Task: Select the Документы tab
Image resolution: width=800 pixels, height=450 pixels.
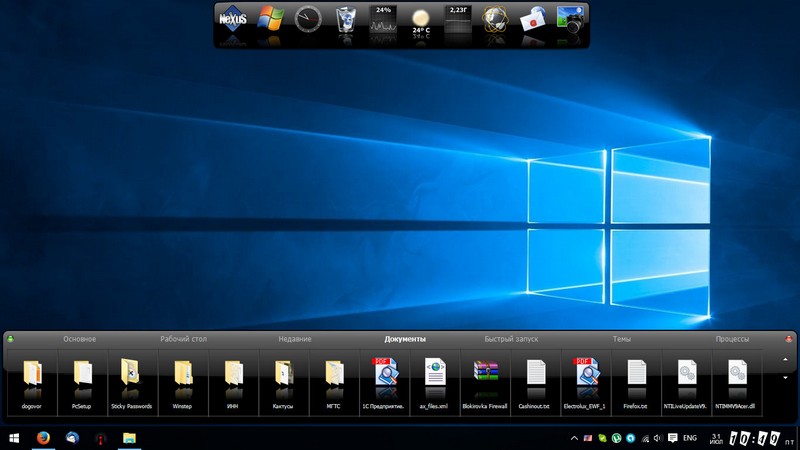Action: tap(405, 339)
